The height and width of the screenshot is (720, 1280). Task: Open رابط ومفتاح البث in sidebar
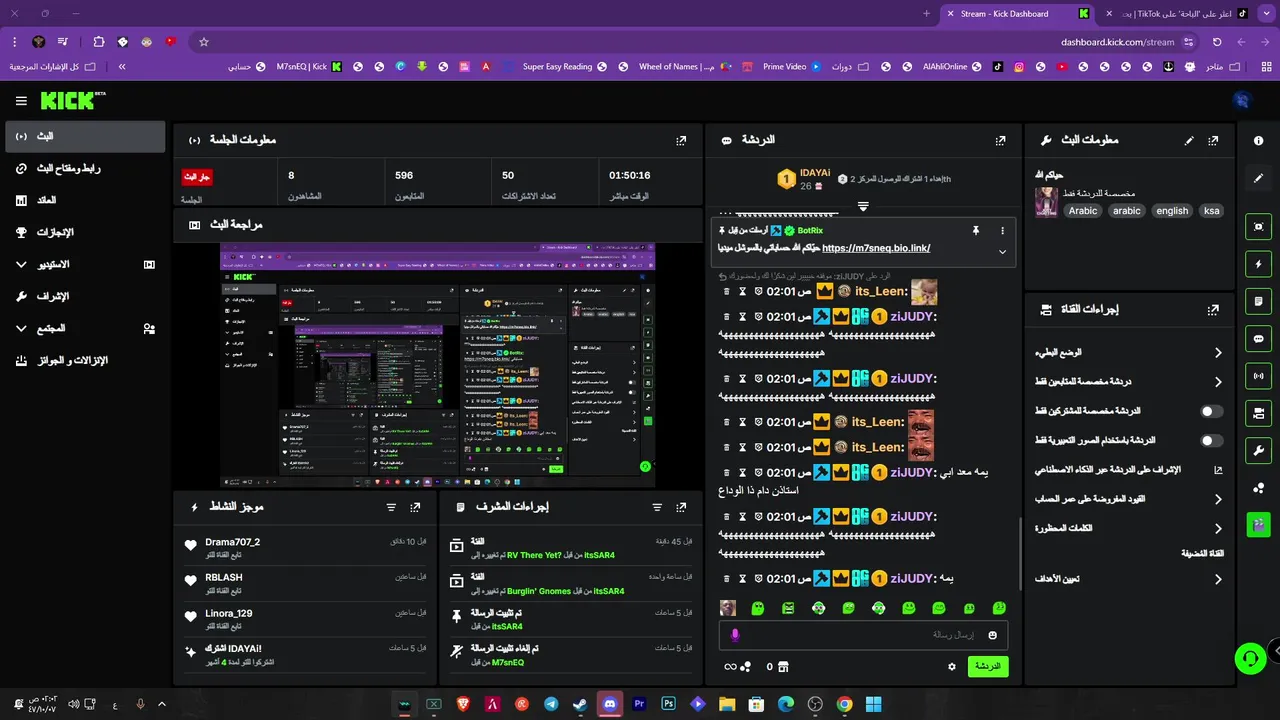(x=85, y=168)
